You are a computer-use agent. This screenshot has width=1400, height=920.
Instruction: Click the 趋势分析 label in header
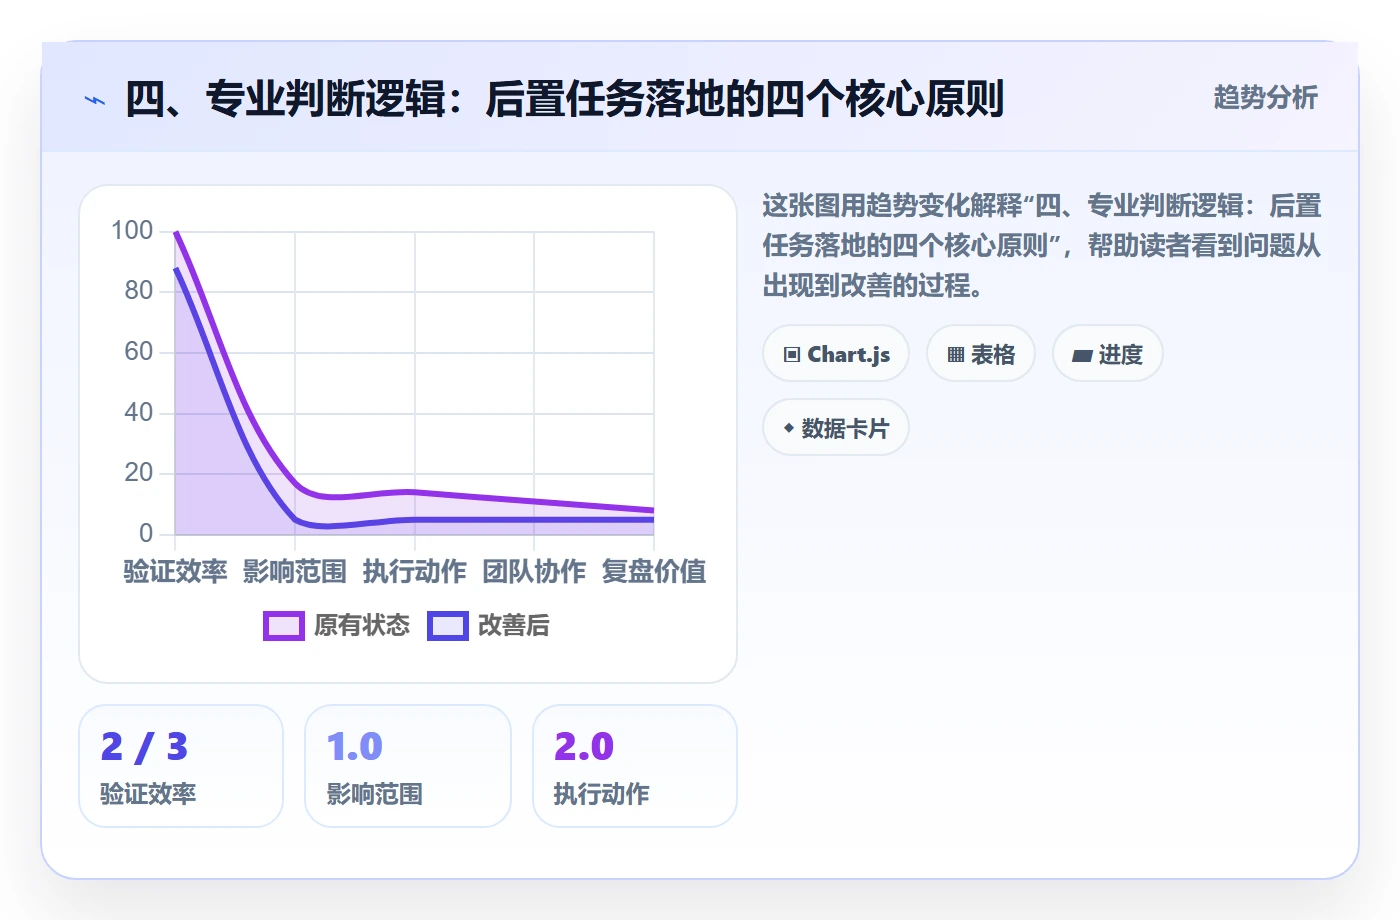1265,97
